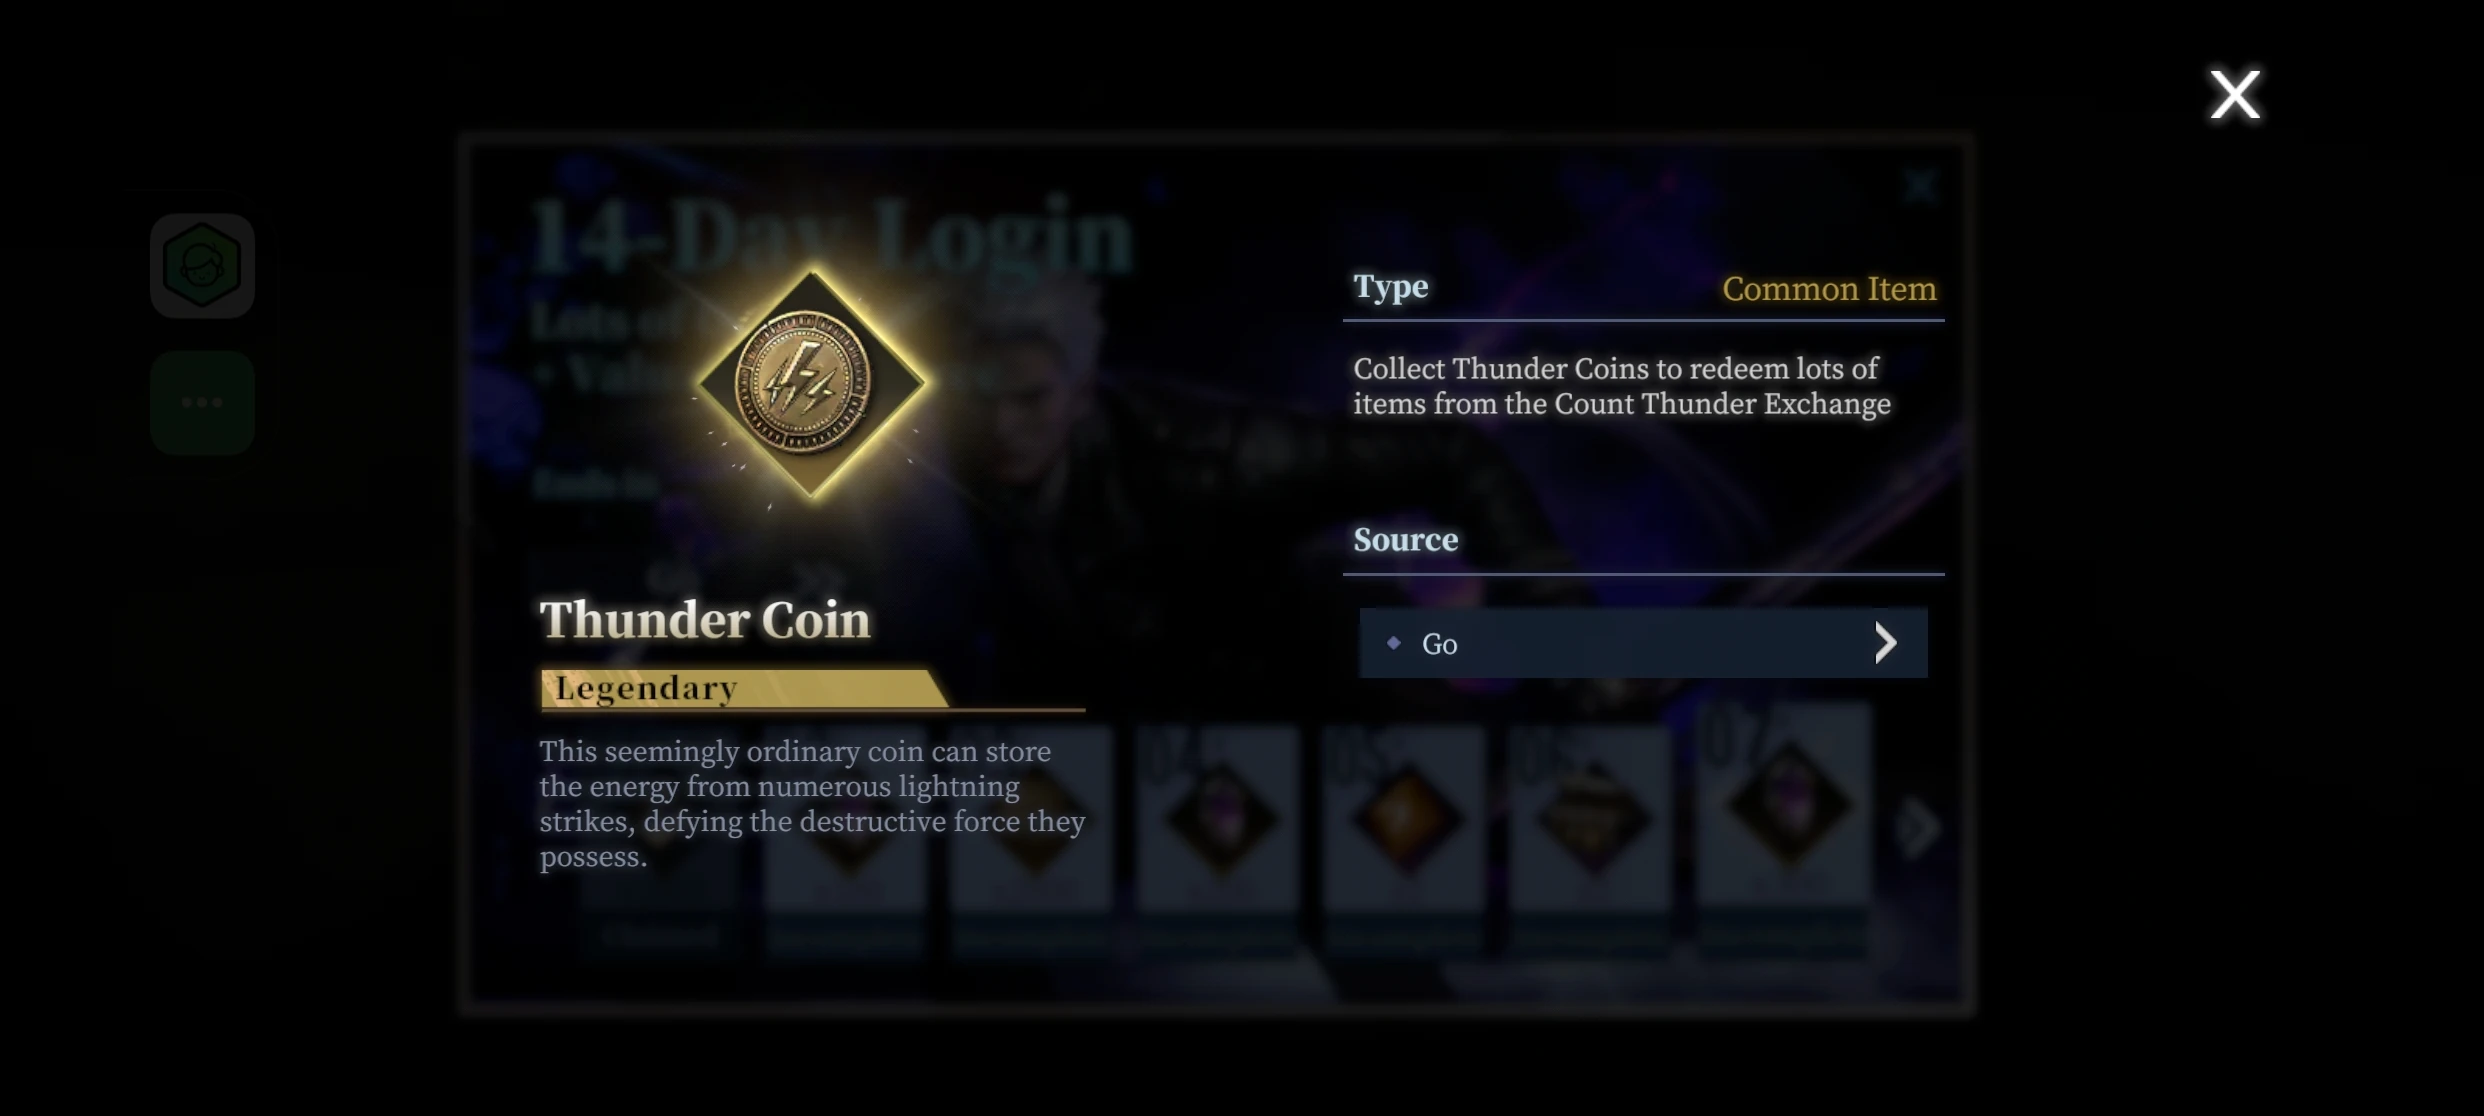2484x1116 pixels.
Task: Close the Thunder Coin item popup
Action: 2234,95
